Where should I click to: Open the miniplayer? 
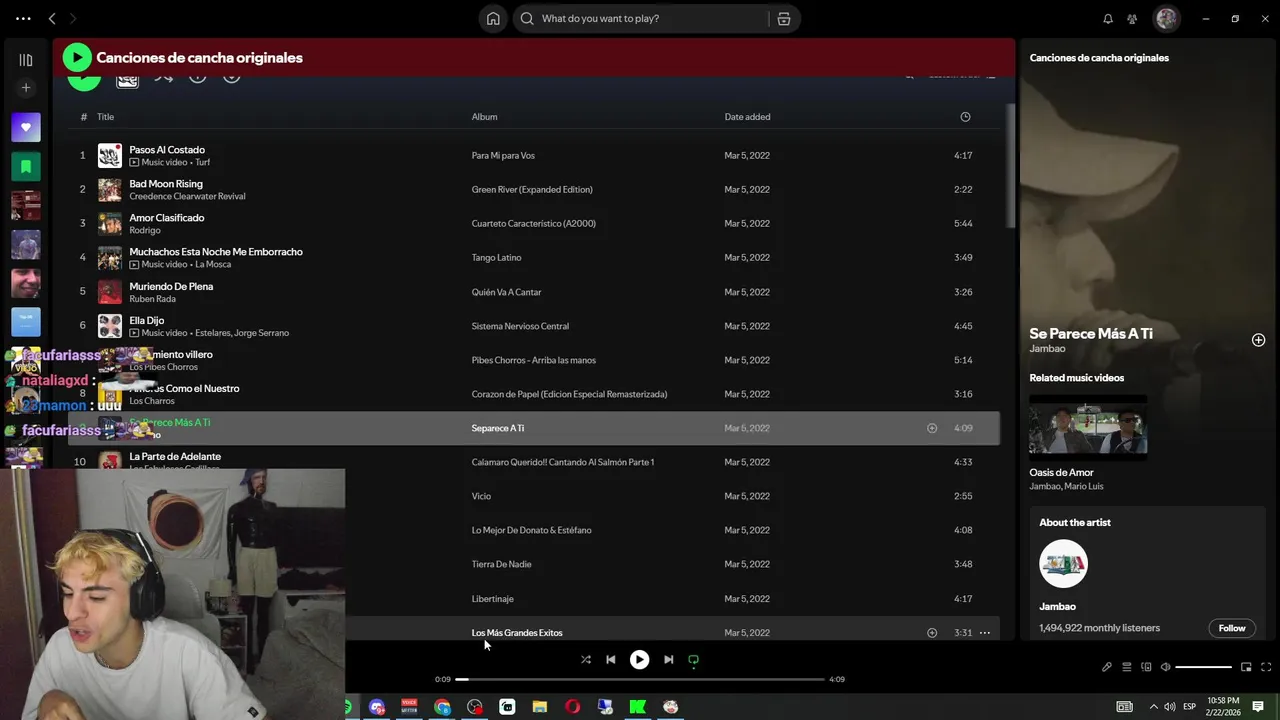(x=1246, y=667)
